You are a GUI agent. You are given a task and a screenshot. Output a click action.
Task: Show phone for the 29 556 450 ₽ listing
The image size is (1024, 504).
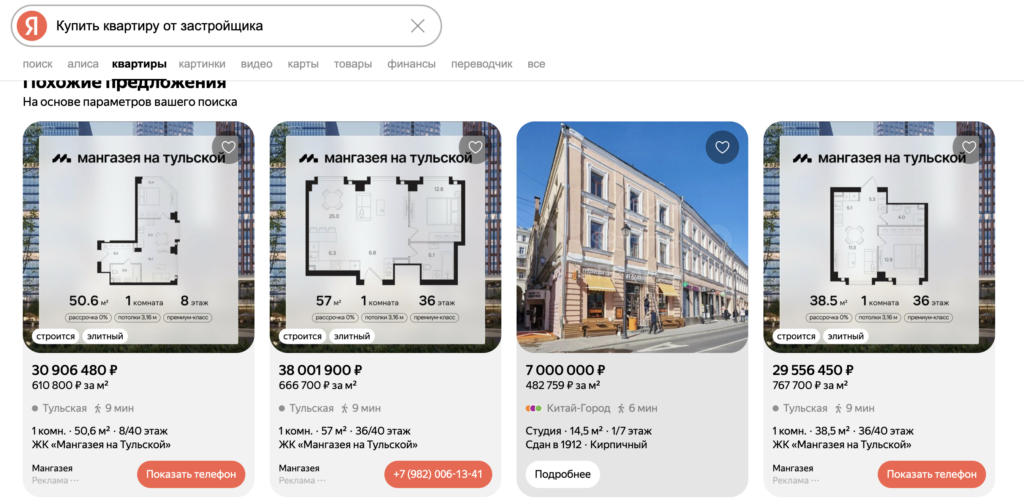click(931, 474)
